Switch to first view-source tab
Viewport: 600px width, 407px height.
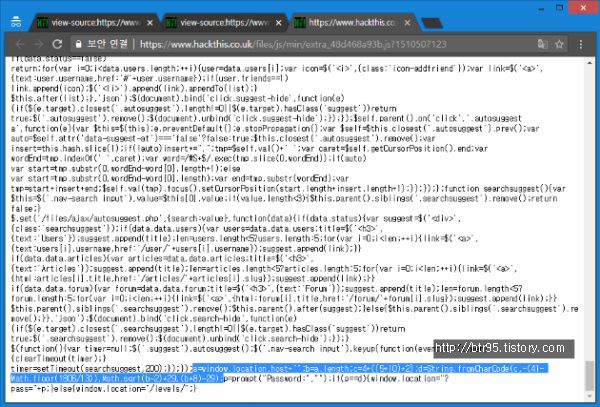point(96,23)
